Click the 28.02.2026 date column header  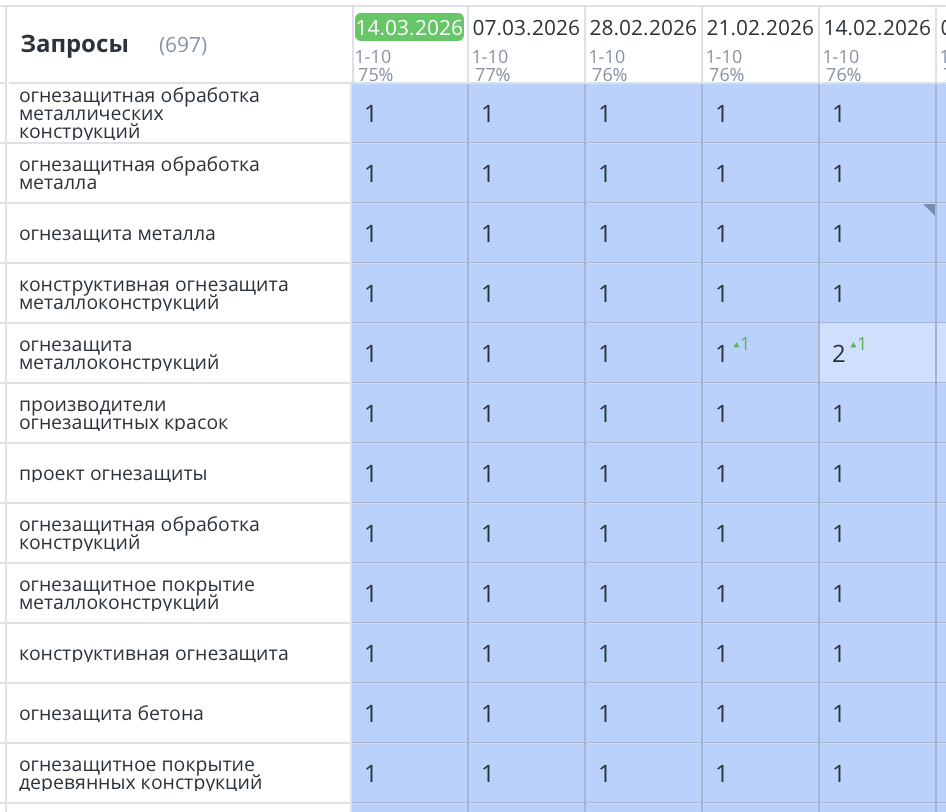[x=643, y=27]
